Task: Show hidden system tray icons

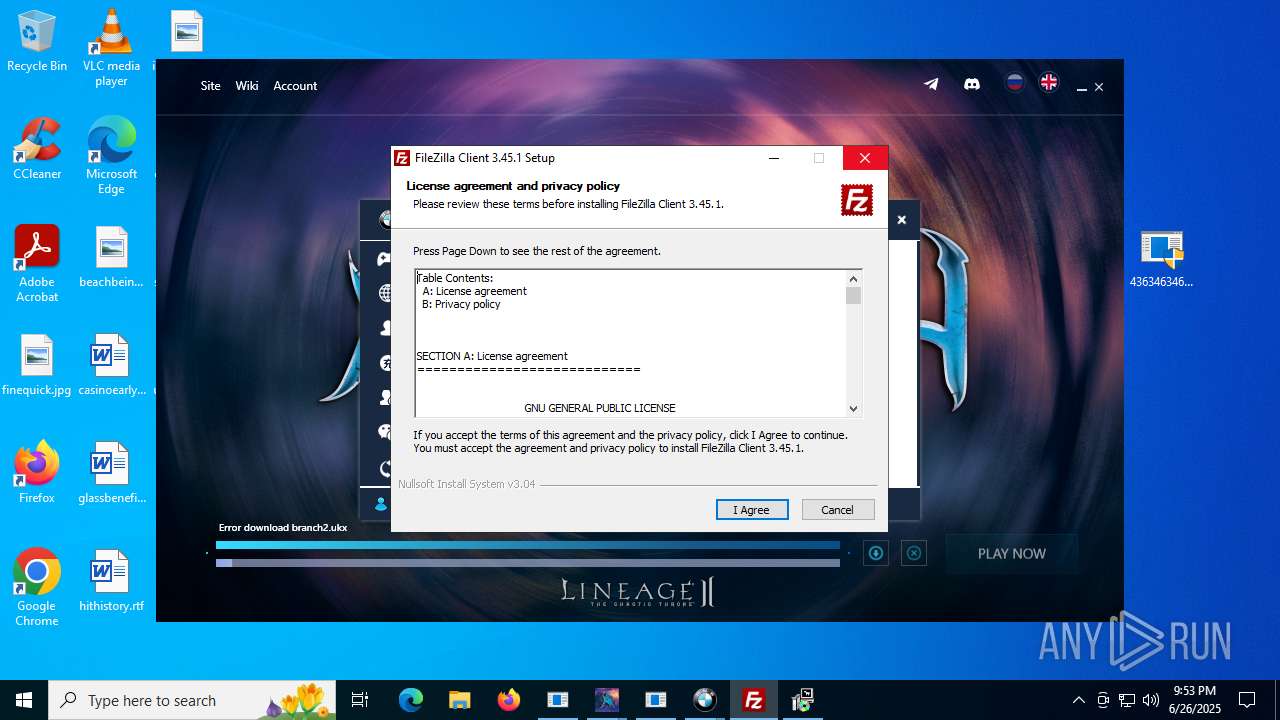Action: [1078, 700]
